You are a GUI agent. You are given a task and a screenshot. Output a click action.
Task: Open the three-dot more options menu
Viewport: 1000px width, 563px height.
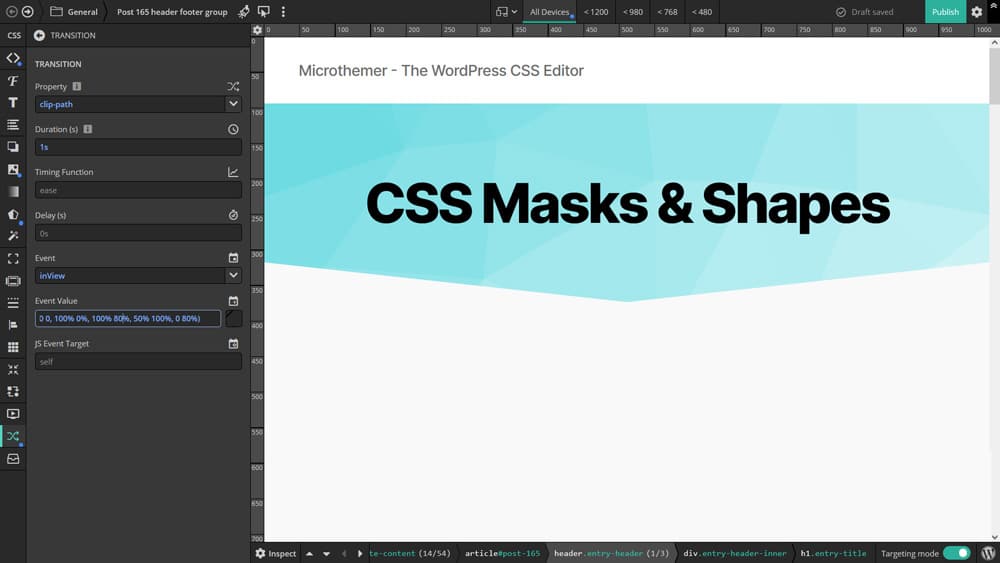click(x=283, y=11)
